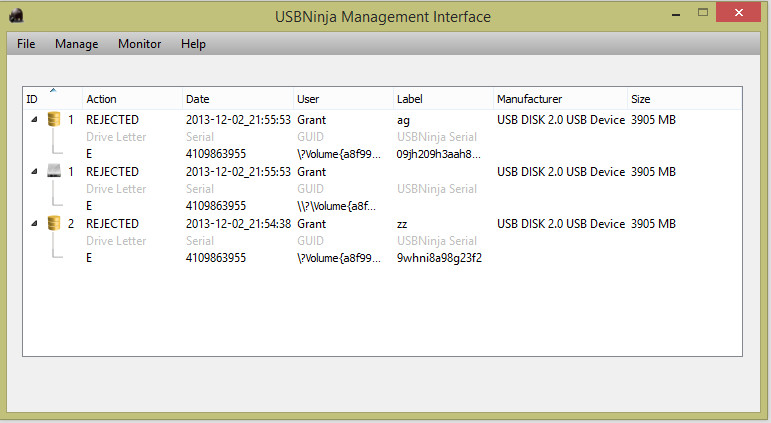
Task: Minimize the USBNinja window
Action: [676, 14]
